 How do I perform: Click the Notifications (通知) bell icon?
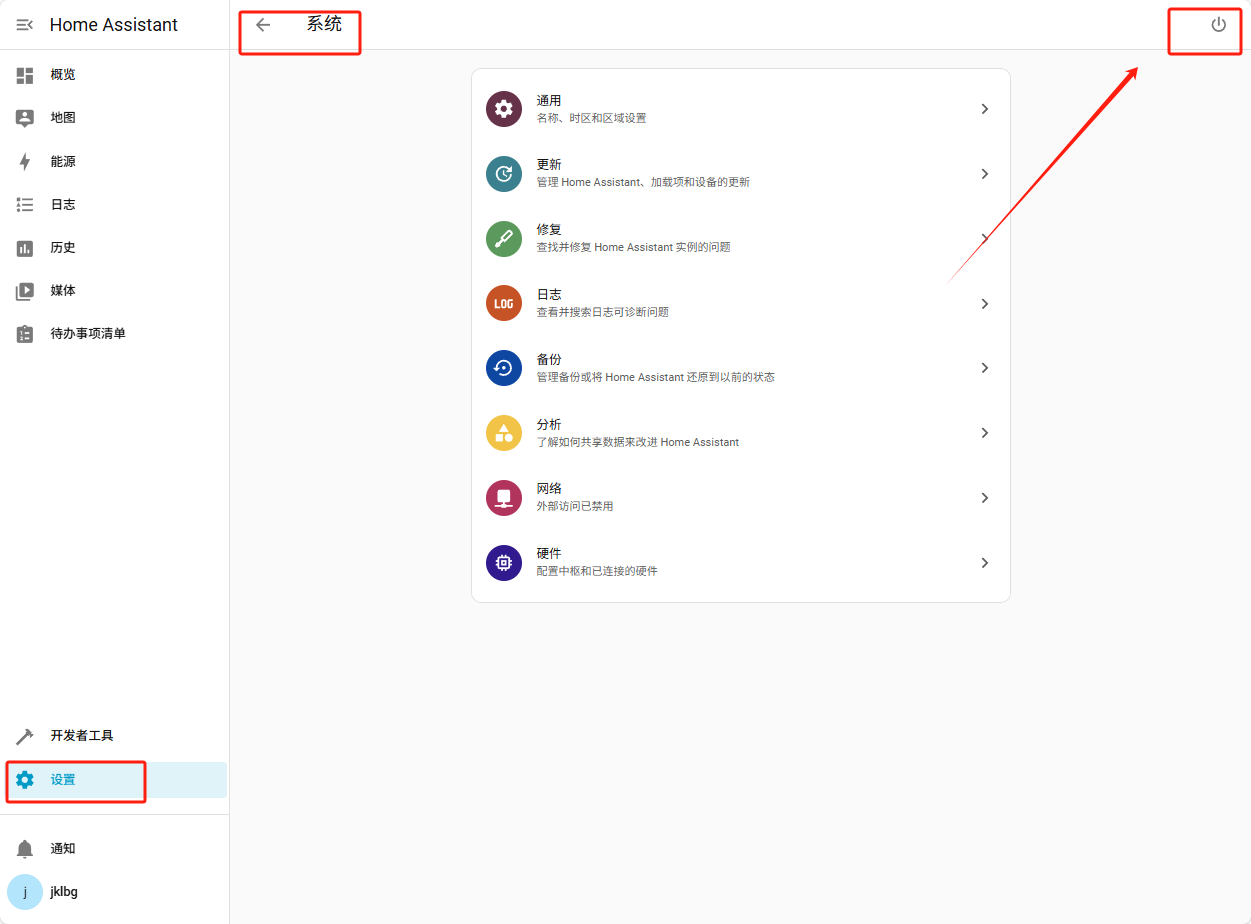(25, 849)
